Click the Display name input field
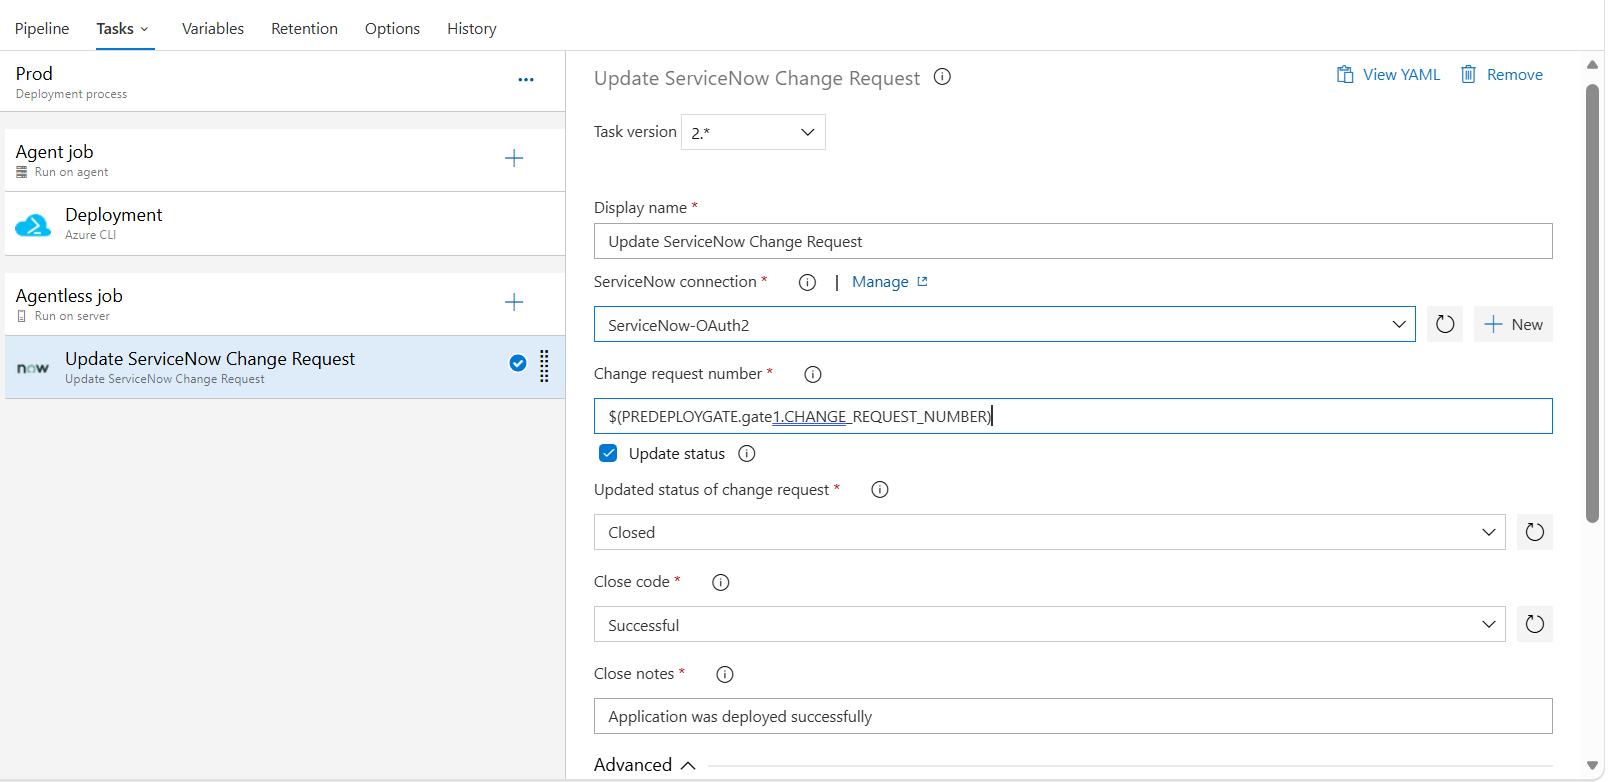Image resolution: width=1609 pixels, height=782 pixels. [1073, 241]
